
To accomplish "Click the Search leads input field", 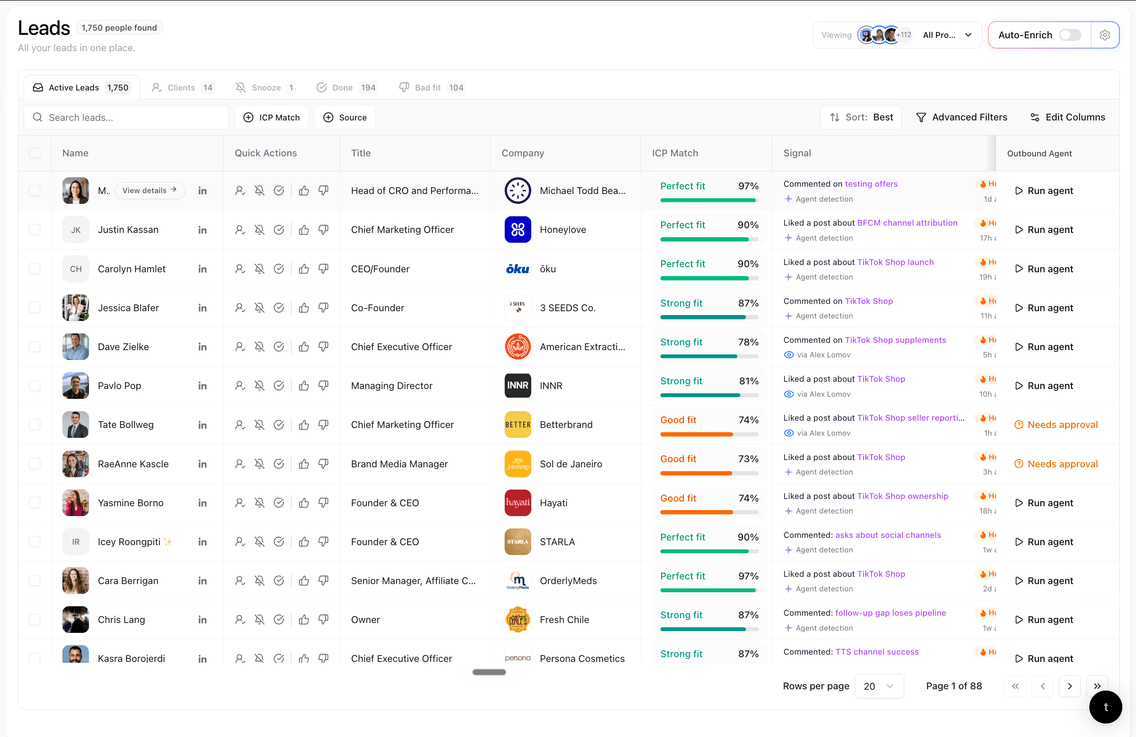I will 127,117.
